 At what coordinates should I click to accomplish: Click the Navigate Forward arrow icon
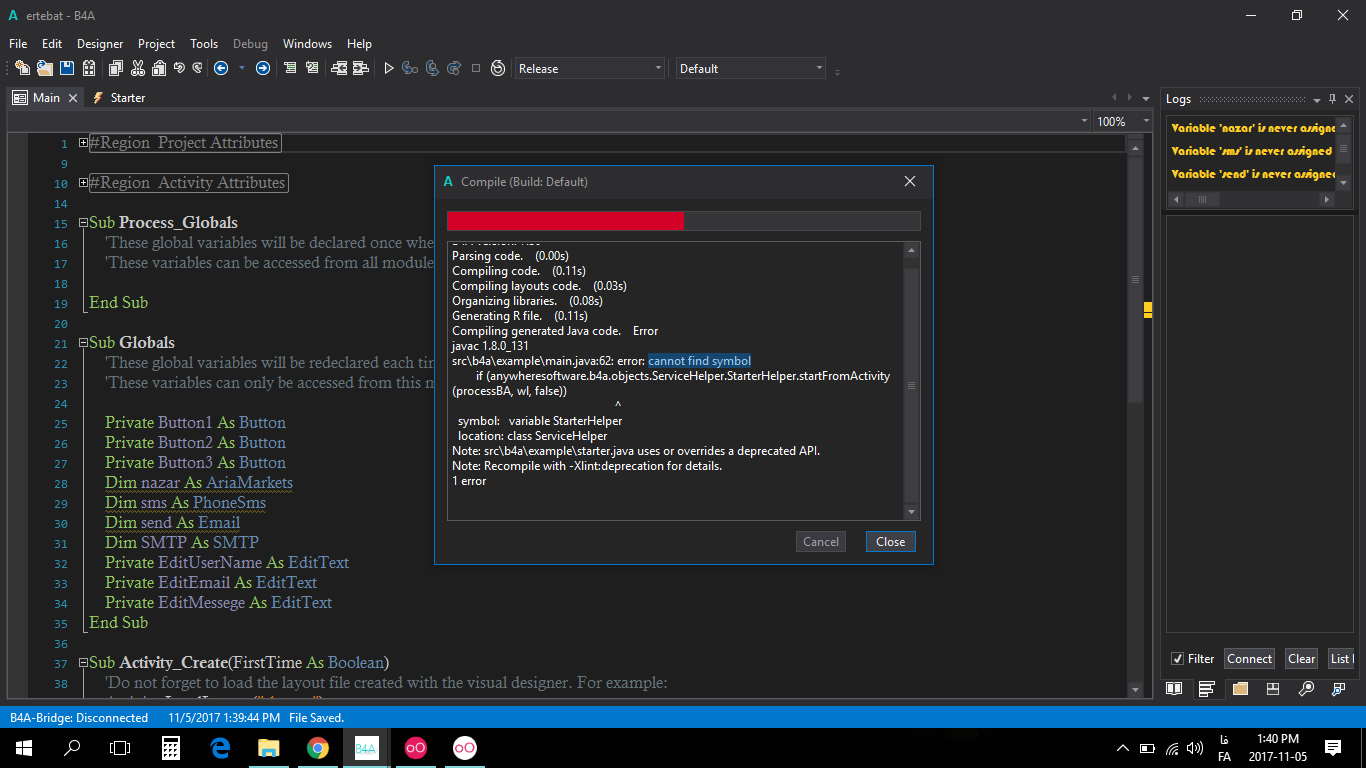tap(263, 68)
